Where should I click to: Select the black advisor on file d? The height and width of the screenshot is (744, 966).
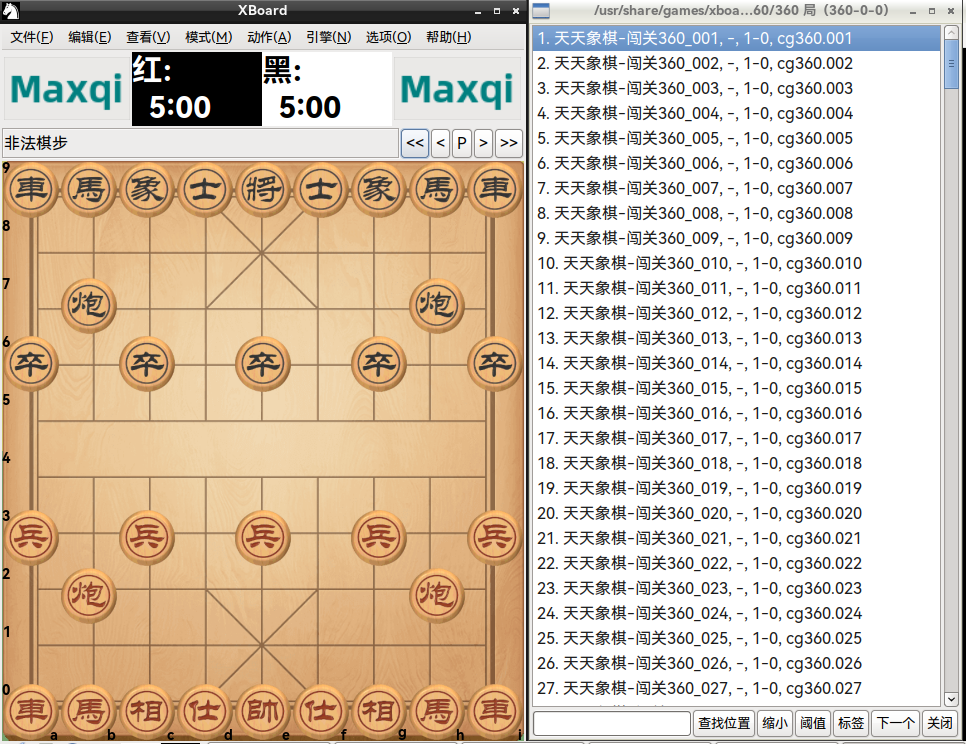(205, 189)
